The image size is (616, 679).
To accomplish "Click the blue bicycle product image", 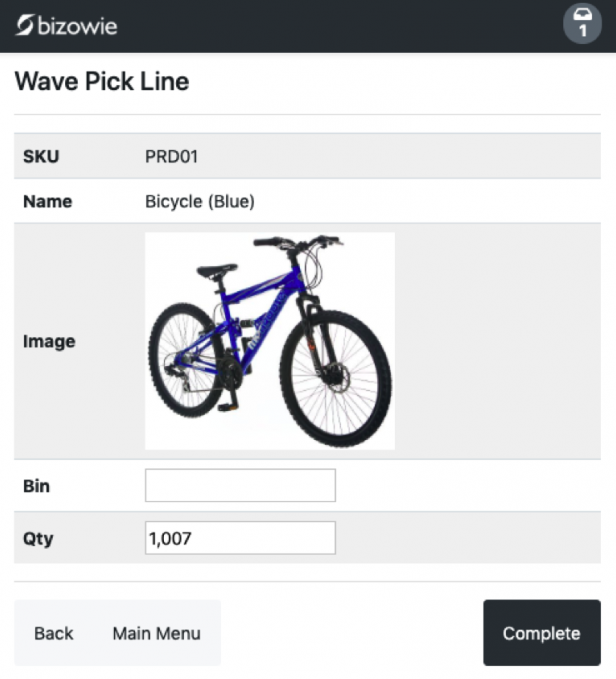I will 270,340.
